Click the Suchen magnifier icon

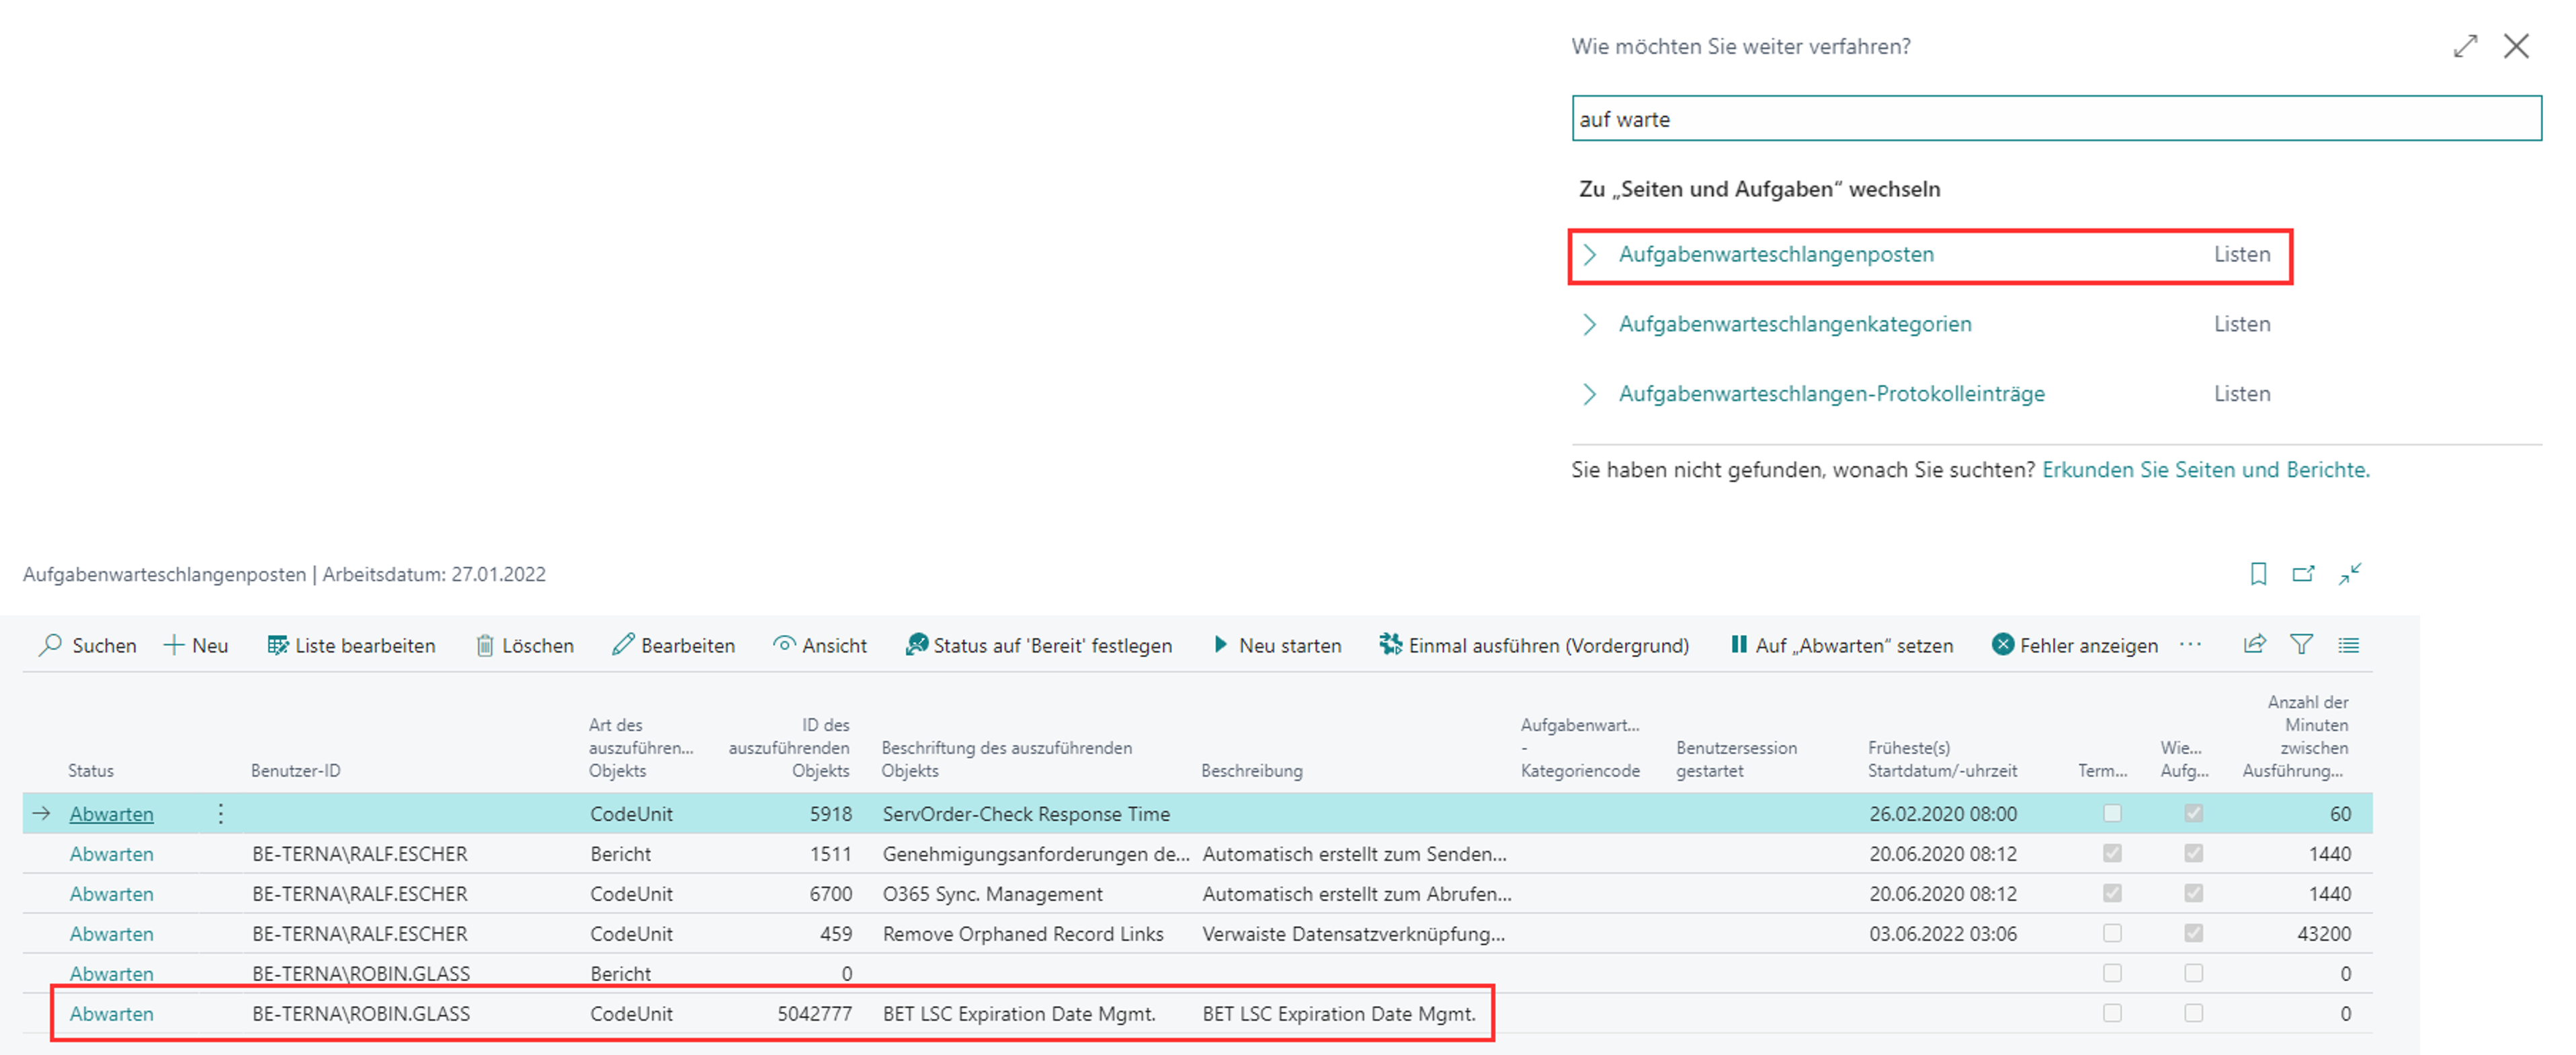(50, 645)
